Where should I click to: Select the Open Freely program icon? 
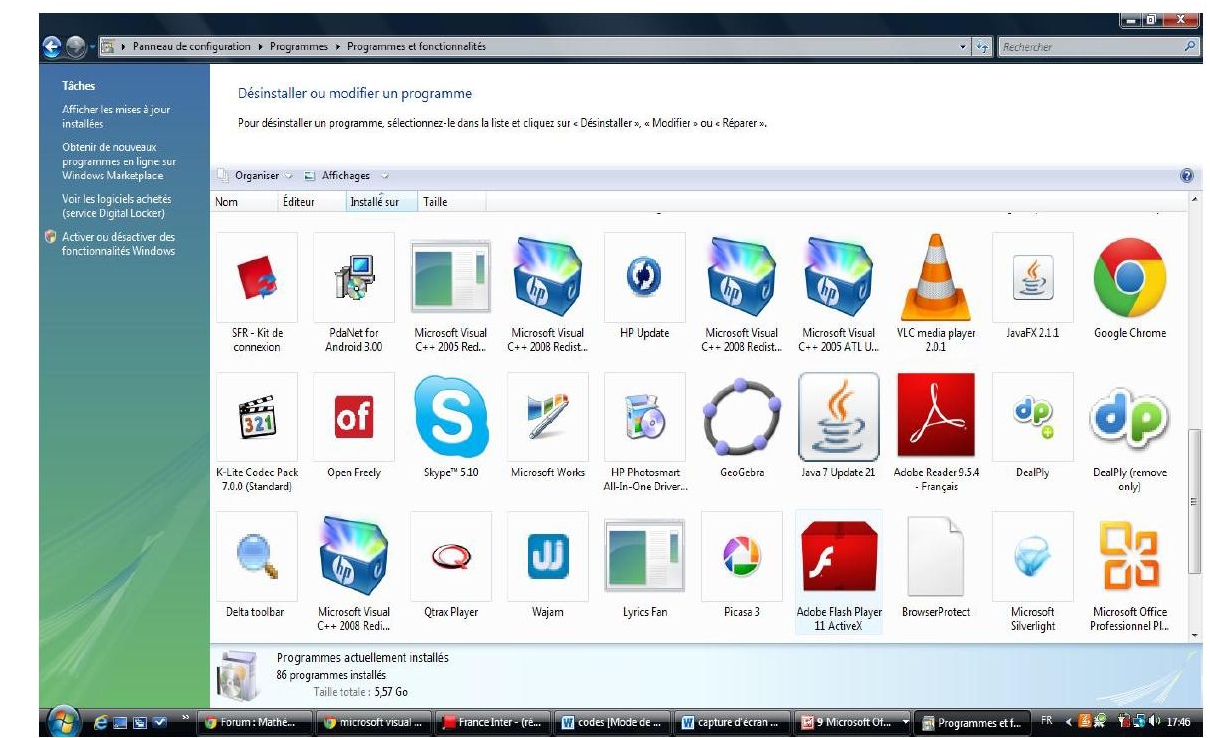click(354, 415)
